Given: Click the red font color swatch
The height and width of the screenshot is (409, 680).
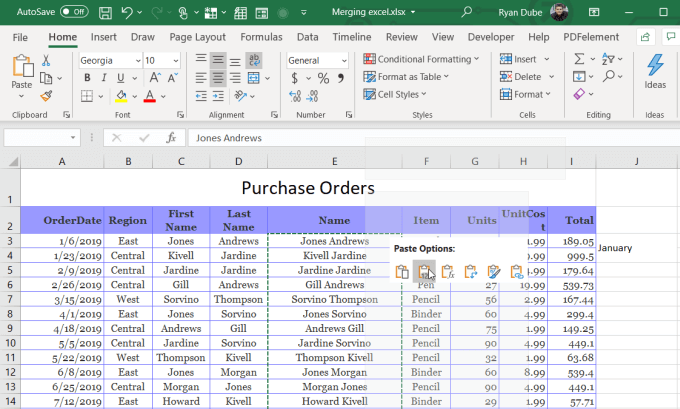Looking at the screenshot, I should [149, 96].
